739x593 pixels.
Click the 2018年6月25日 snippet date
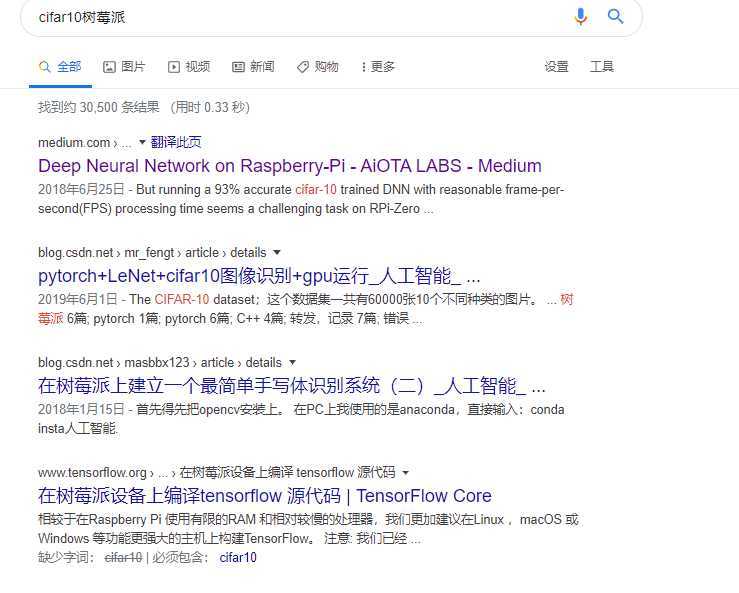click(x=81, y=189)
